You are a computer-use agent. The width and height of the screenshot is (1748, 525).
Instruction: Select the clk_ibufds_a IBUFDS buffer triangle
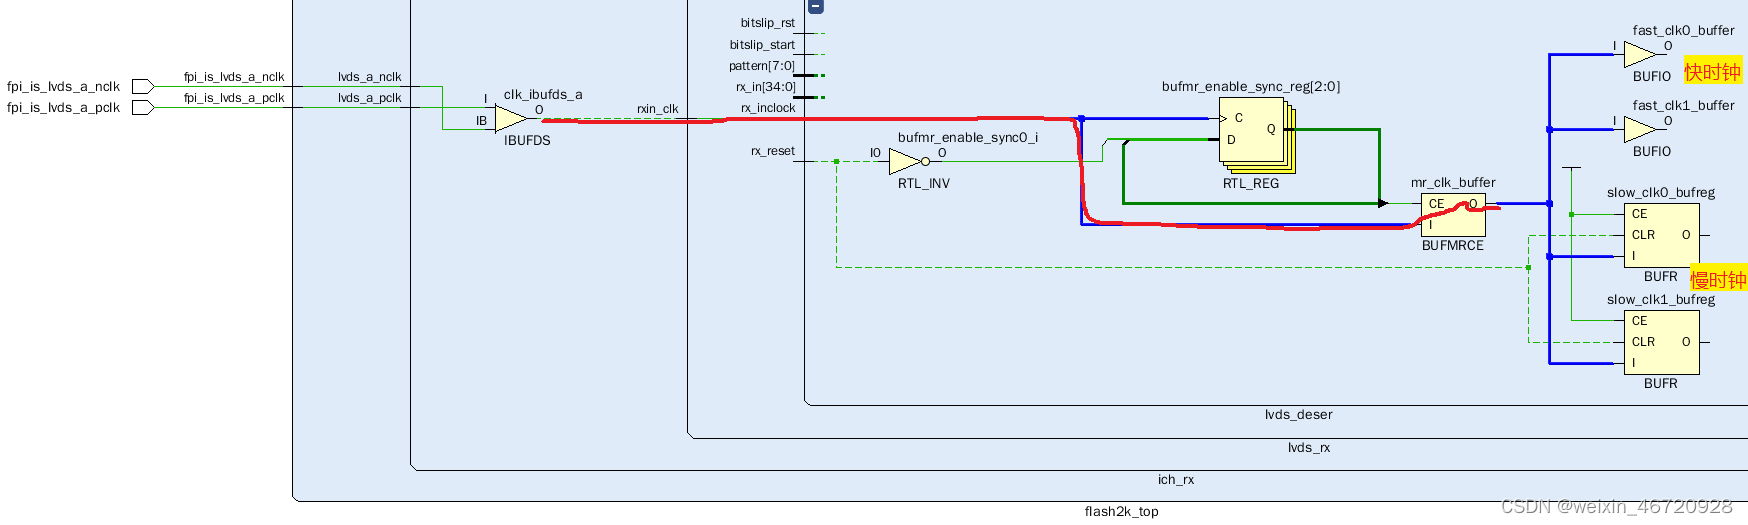tap(510, 118)
